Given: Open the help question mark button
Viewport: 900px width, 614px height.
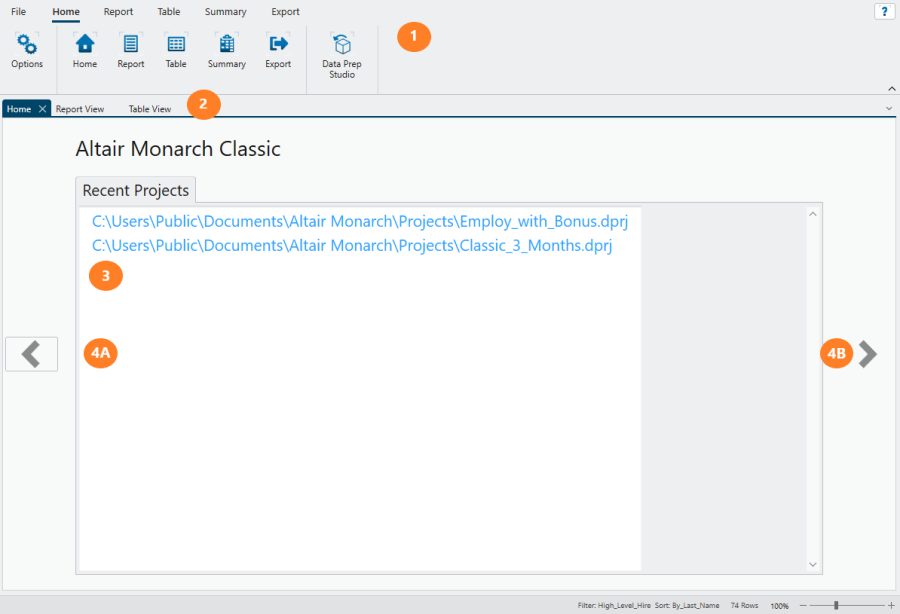Looking at the screenshot, I should point(884,11).
